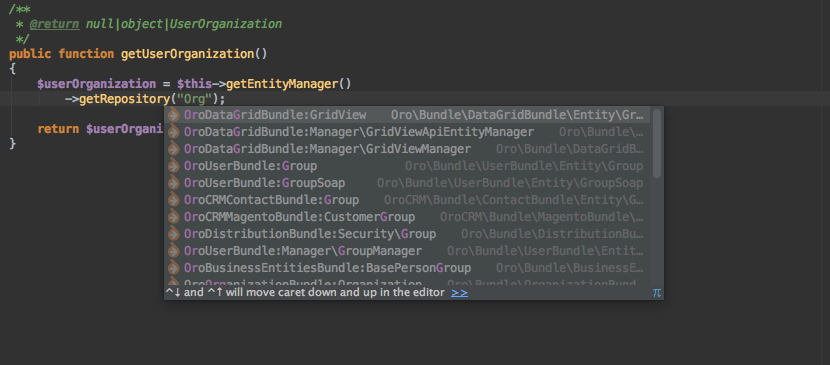
Task: Select OroBusinessEntitiesBundle:BasePersonGroup entry
Action: 407,268
